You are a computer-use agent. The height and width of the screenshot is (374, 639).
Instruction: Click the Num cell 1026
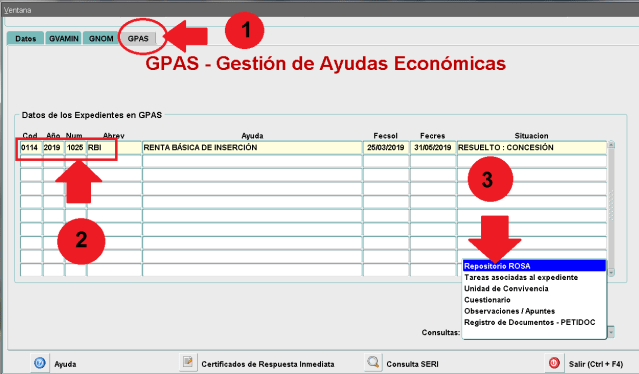[75, 147]
